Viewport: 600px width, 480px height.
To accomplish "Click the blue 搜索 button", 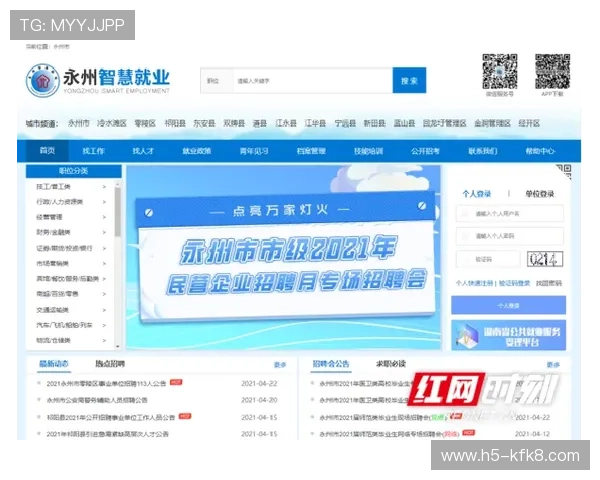I will pyautogui.click(x=409, y=80).
